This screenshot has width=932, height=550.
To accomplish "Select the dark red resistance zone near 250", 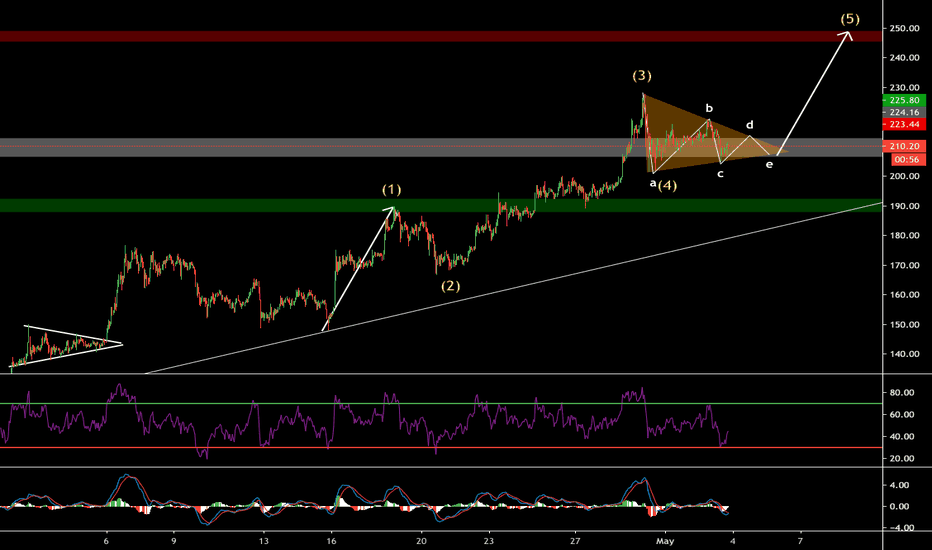I will pyautogui.click(x=441, y=36).
